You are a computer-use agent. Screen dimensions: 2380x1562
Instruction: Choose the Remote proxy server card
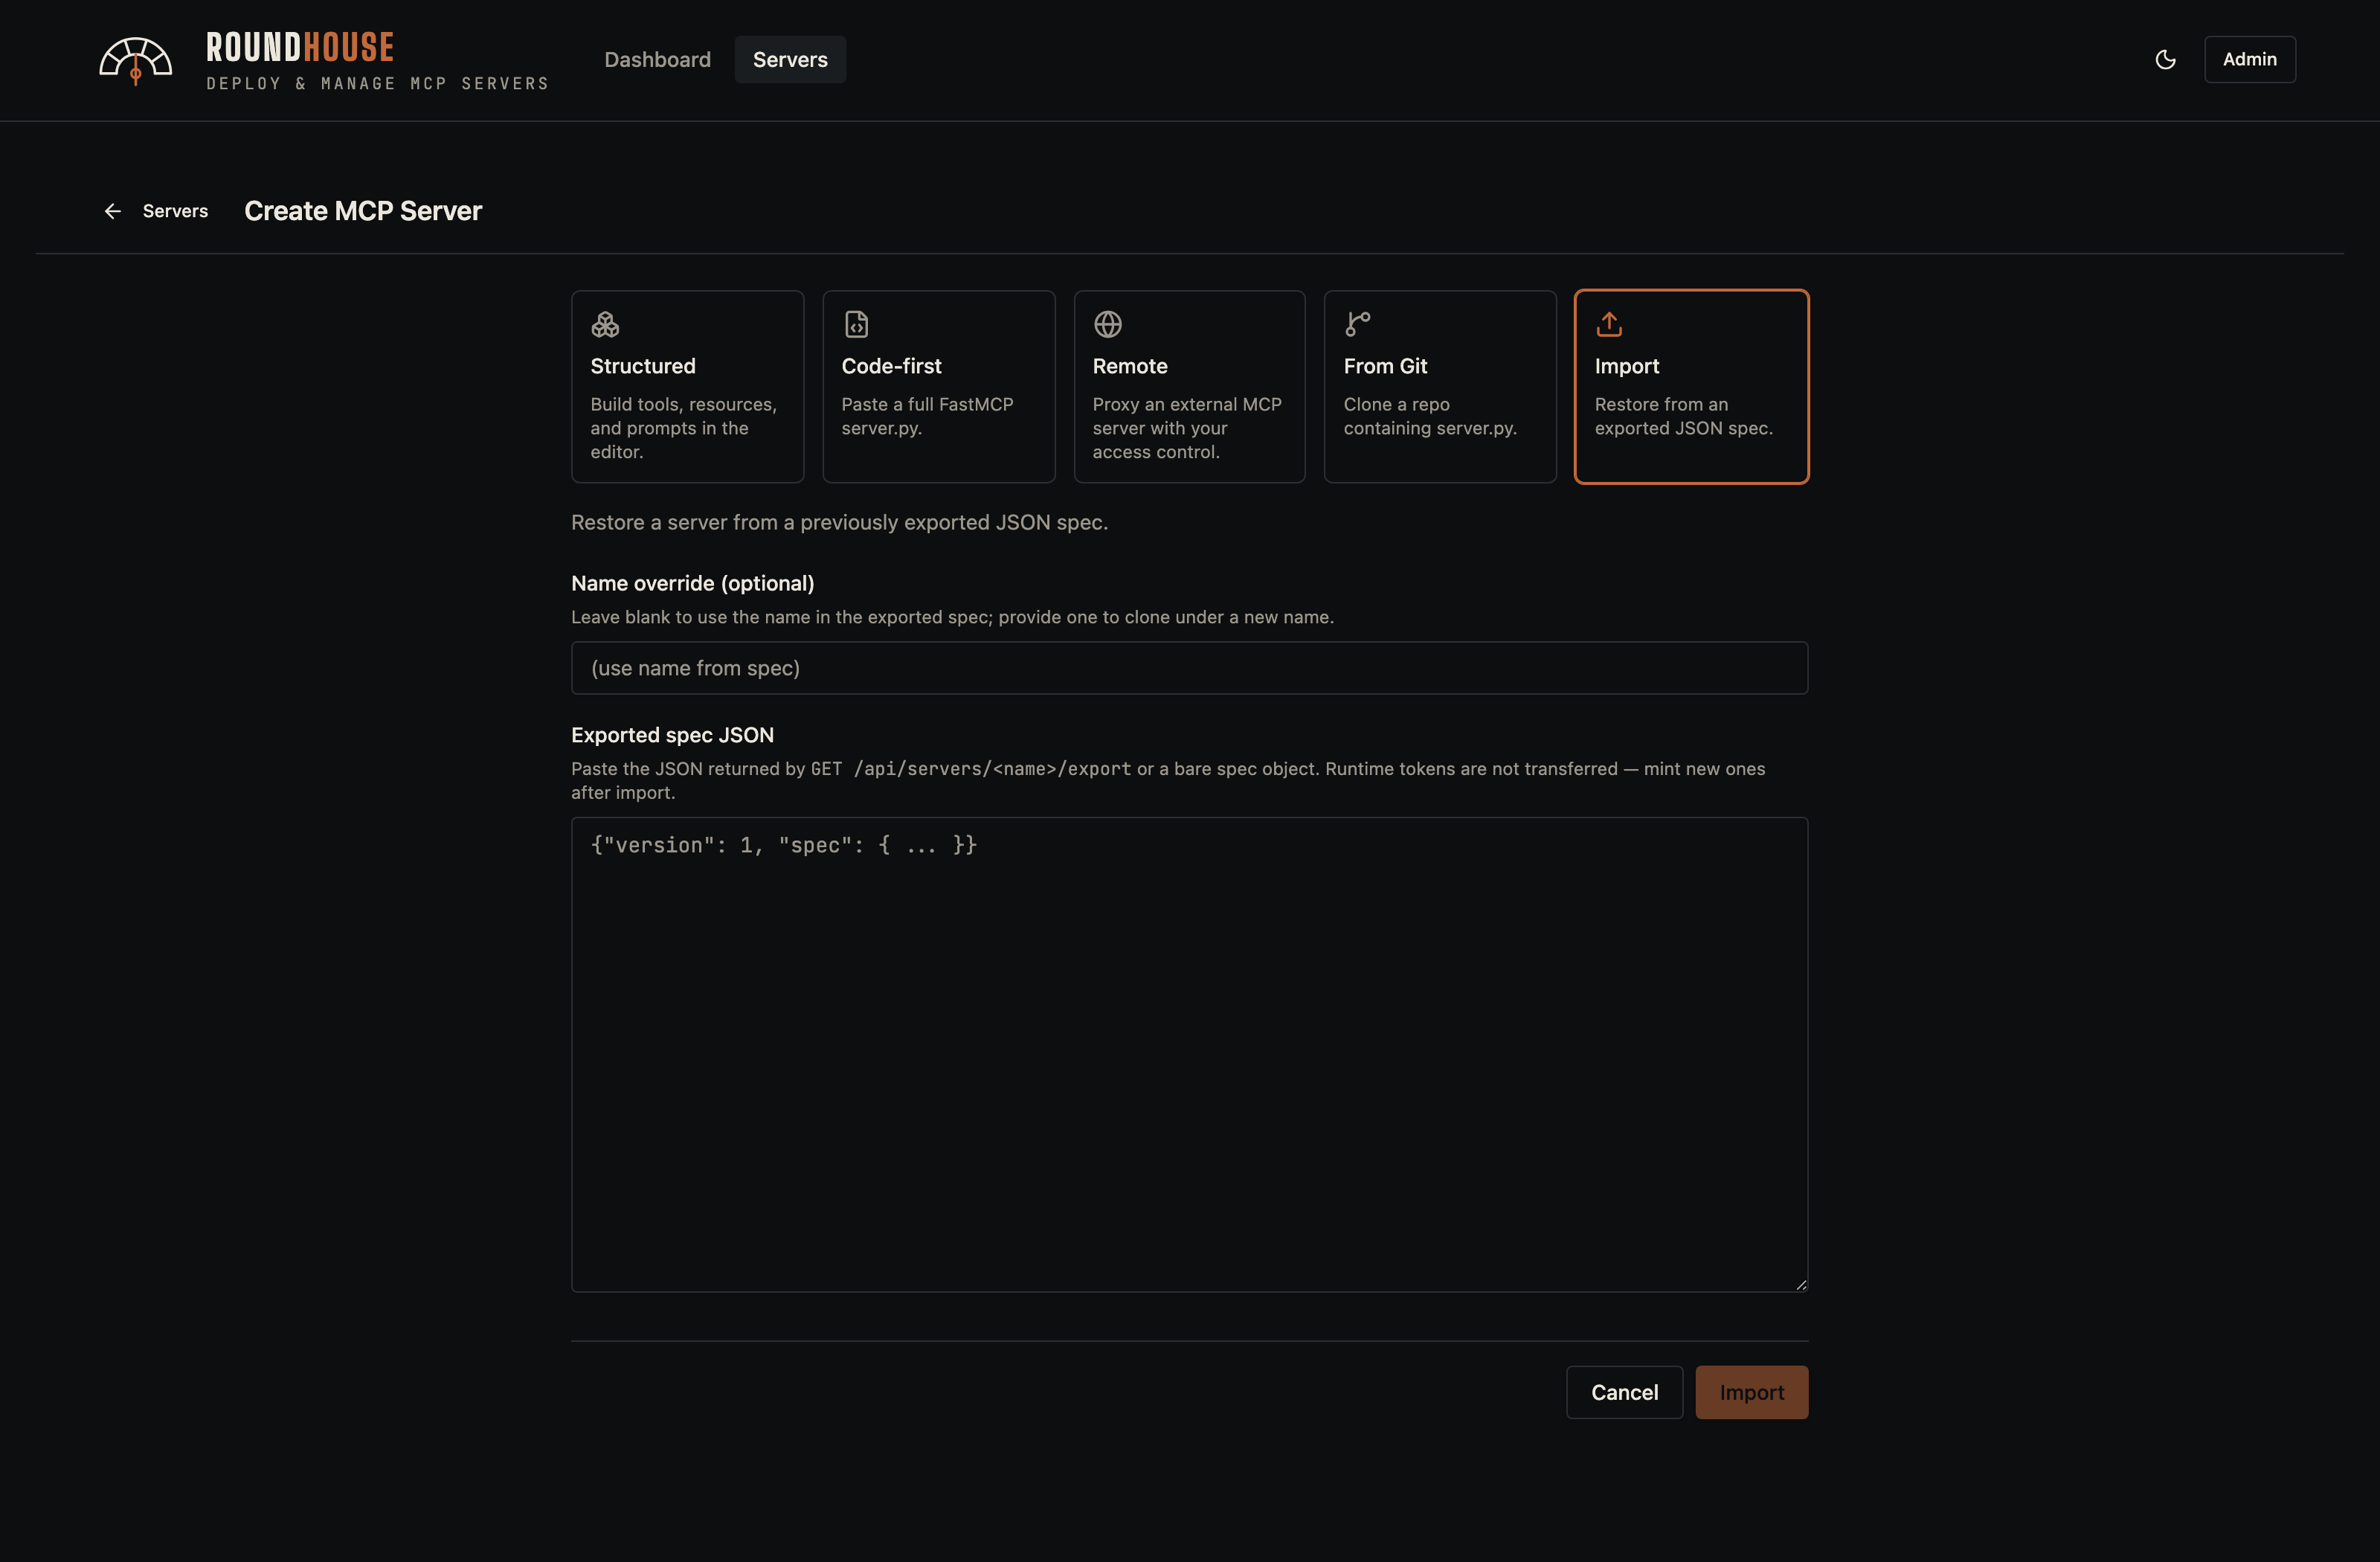pyautogui.click(x=1189, y=387)
